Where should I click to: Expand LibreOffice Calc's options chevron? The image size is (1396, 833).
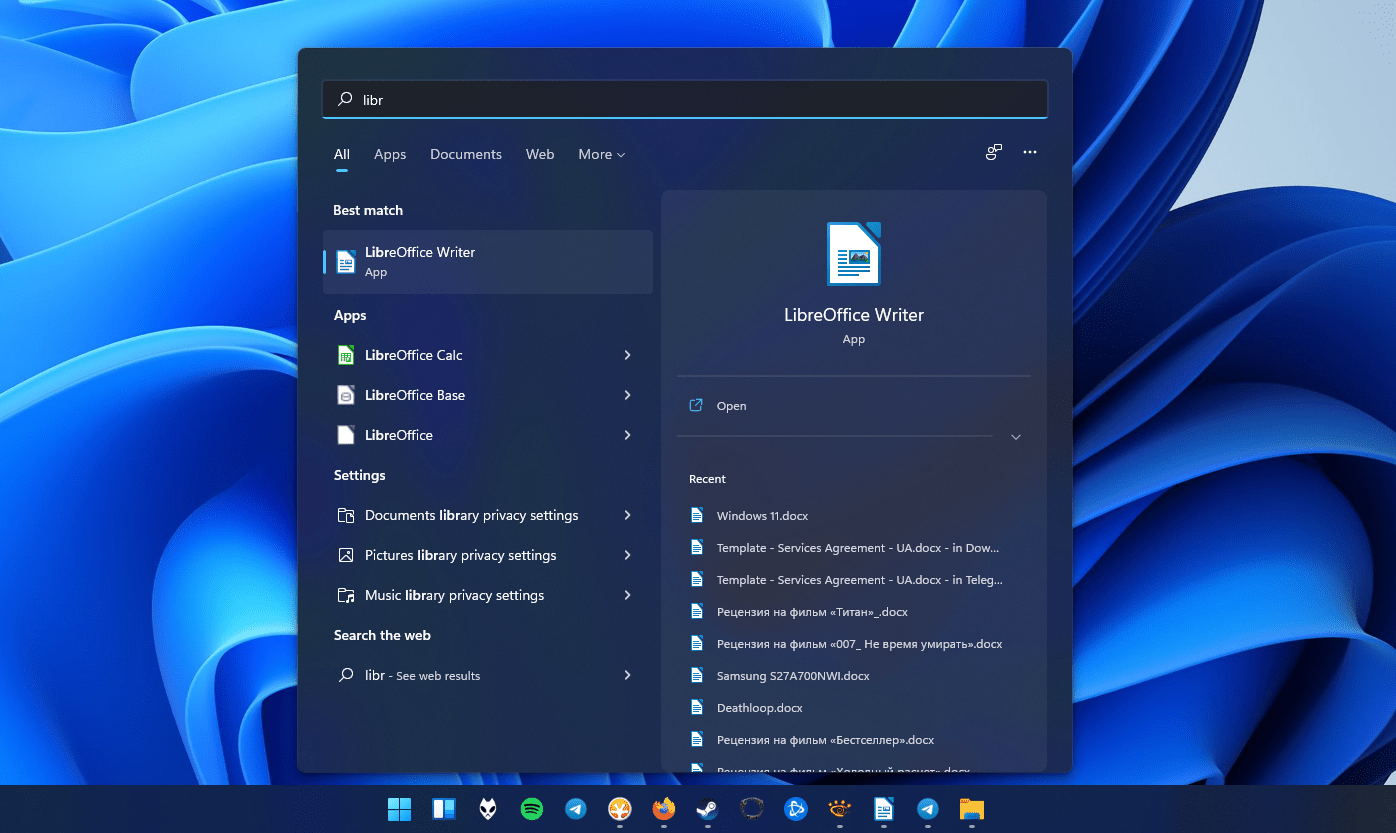point(627,355)
